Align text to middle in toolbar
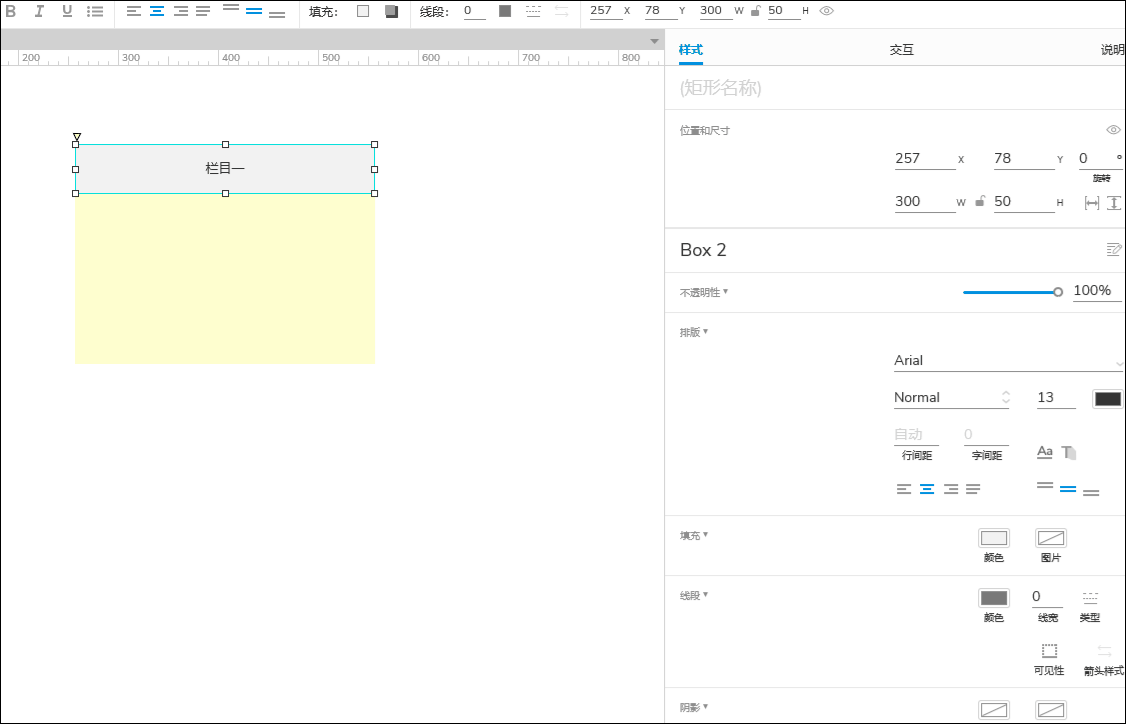 click(x=253, y=11)
